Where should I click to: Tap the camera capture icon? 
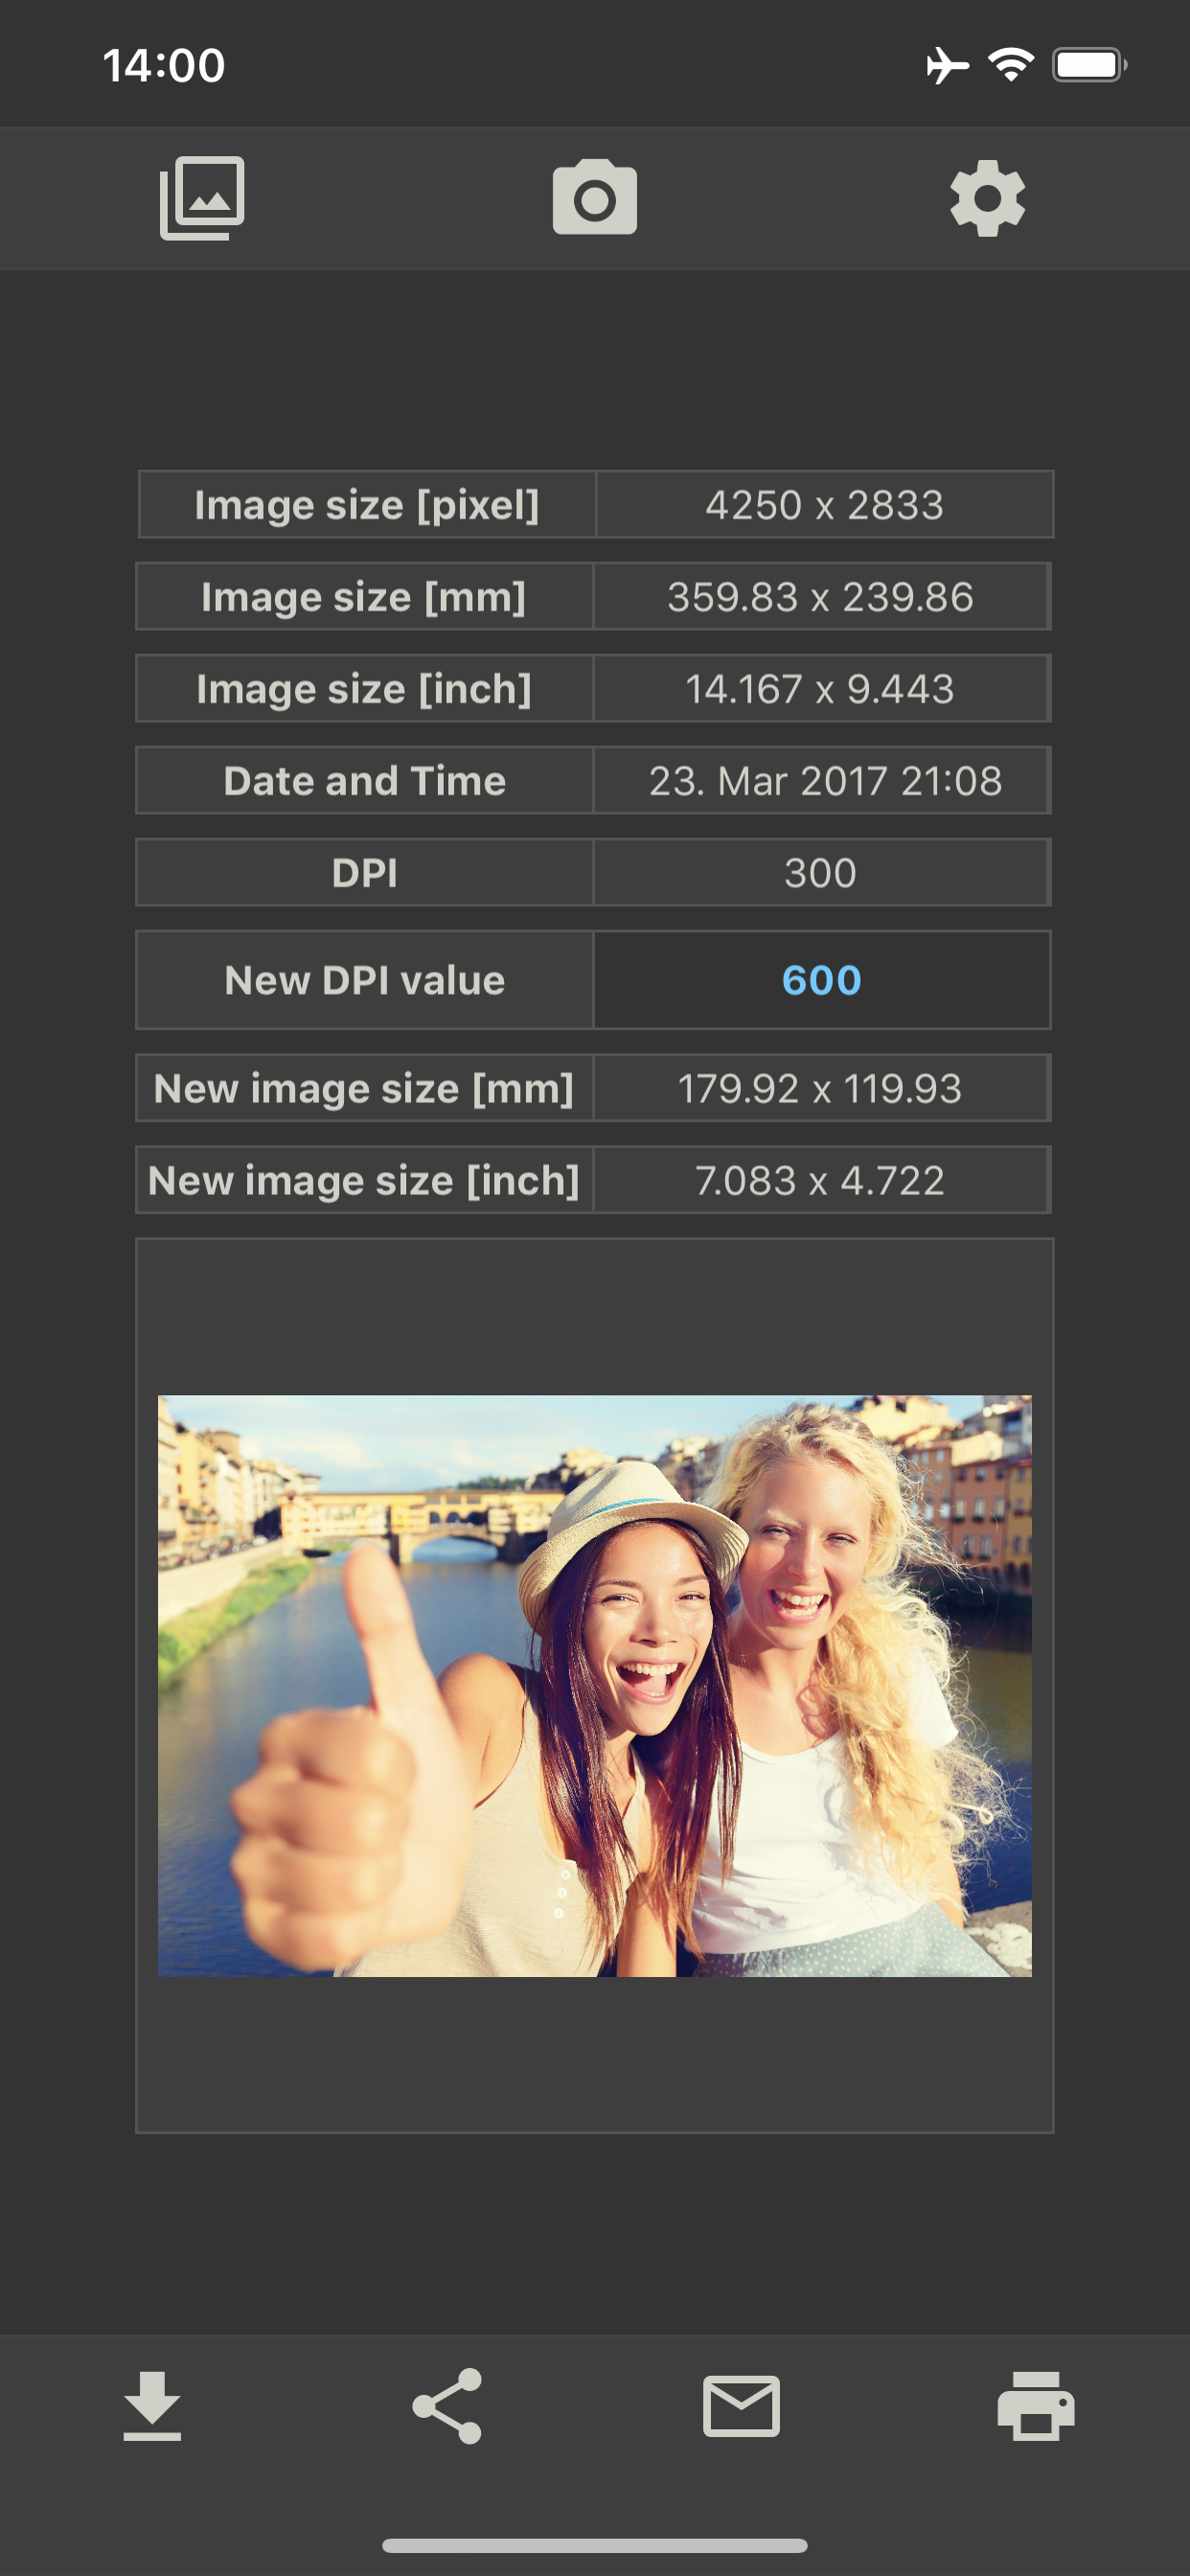pos(595,198)
